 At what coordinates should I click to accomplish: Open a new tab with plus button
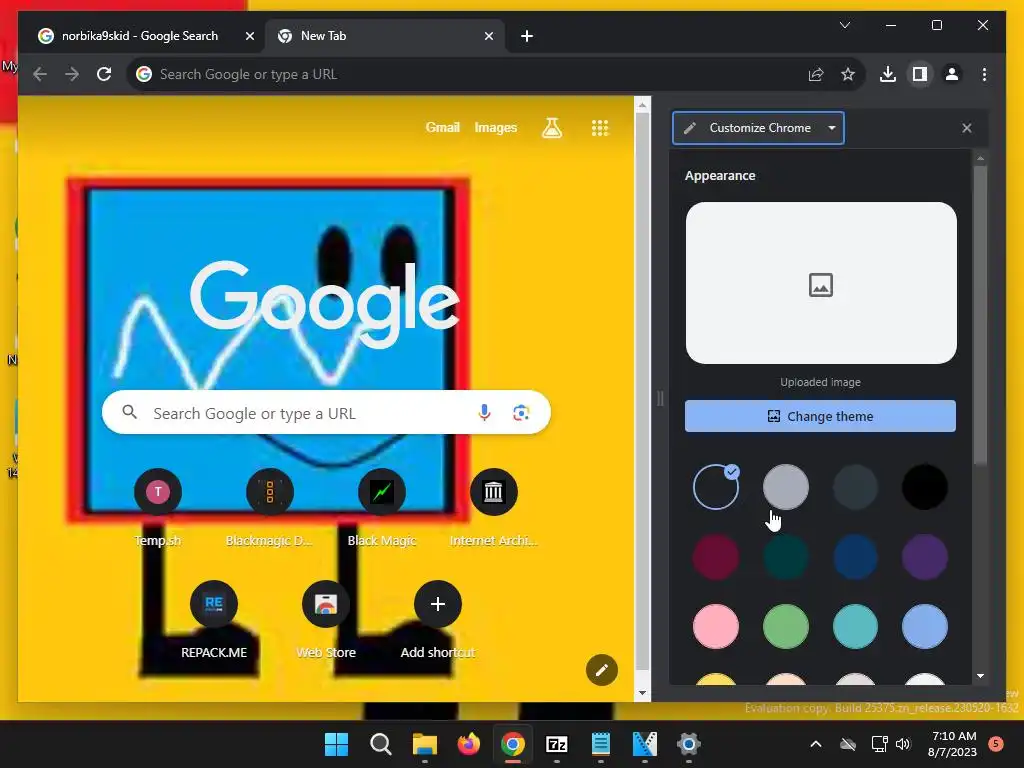[527, 36]
